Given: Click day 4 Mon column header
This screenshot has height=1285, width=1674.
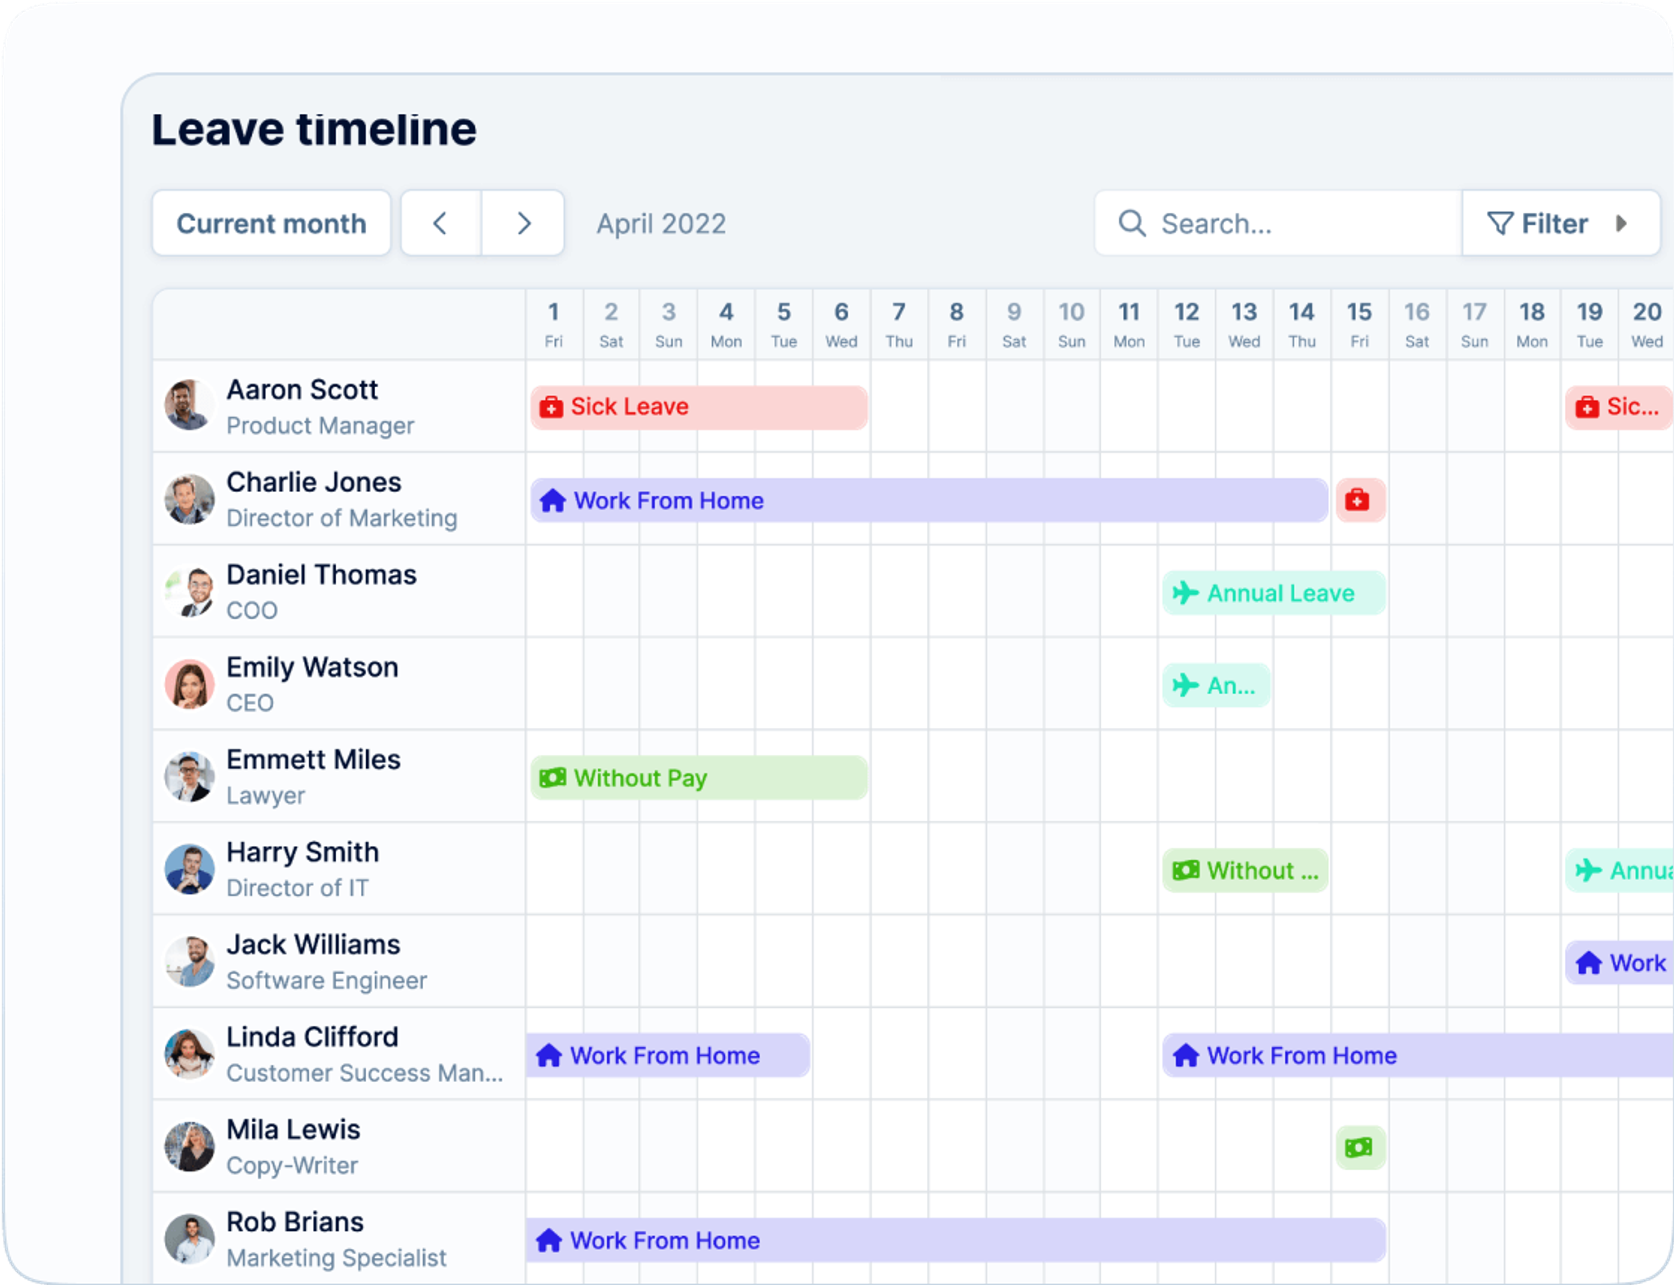Looking at the screenshot, I should (x=726, y=325).
